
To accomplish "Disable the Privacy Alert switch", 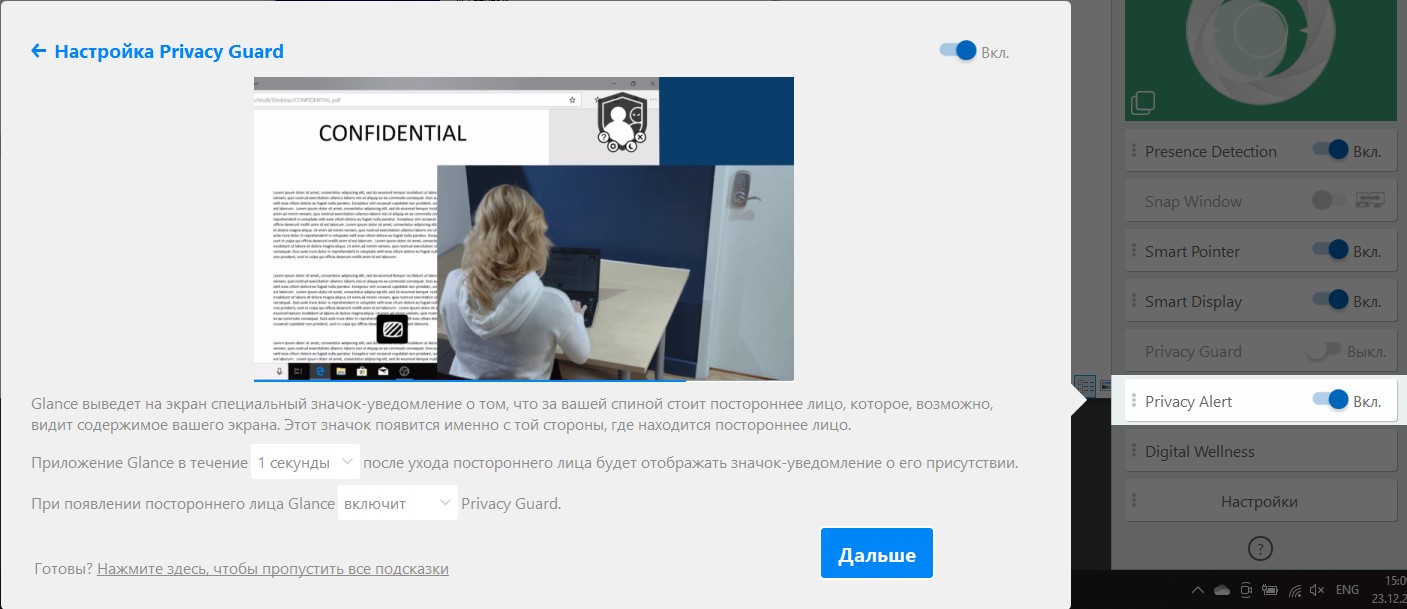I will click(x=1331, y=401).
